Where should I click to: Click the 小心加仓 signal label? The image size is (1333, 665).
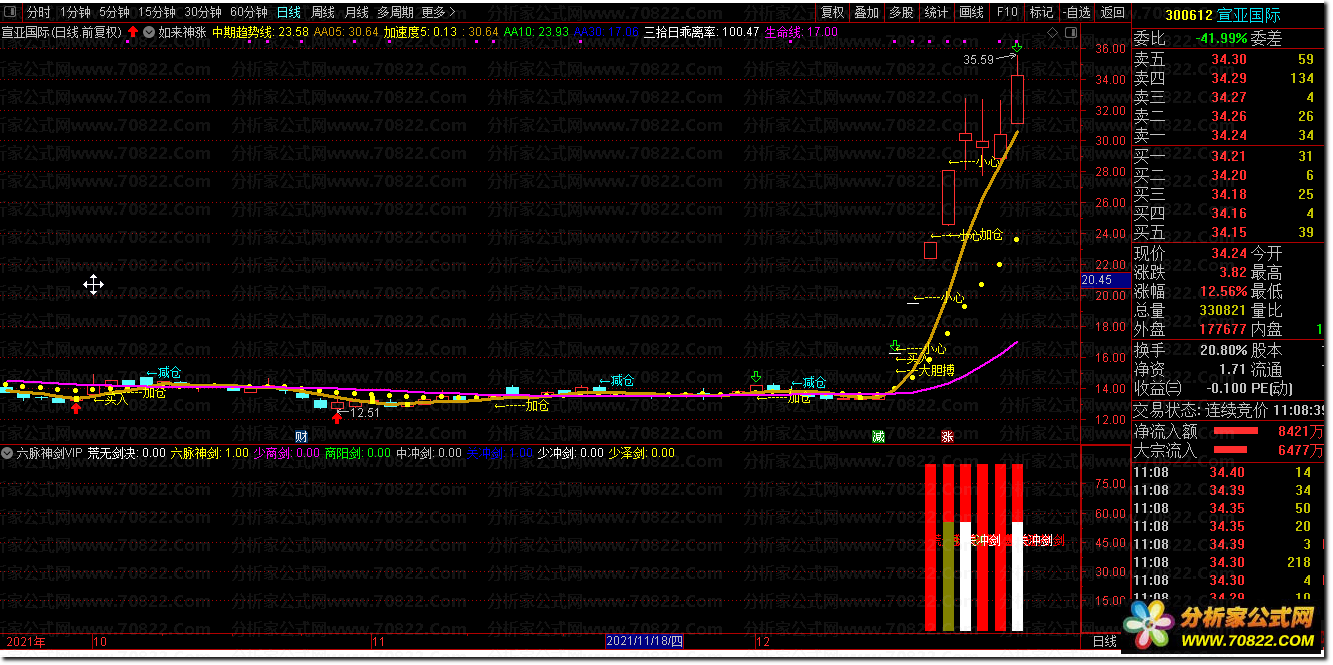981,235
